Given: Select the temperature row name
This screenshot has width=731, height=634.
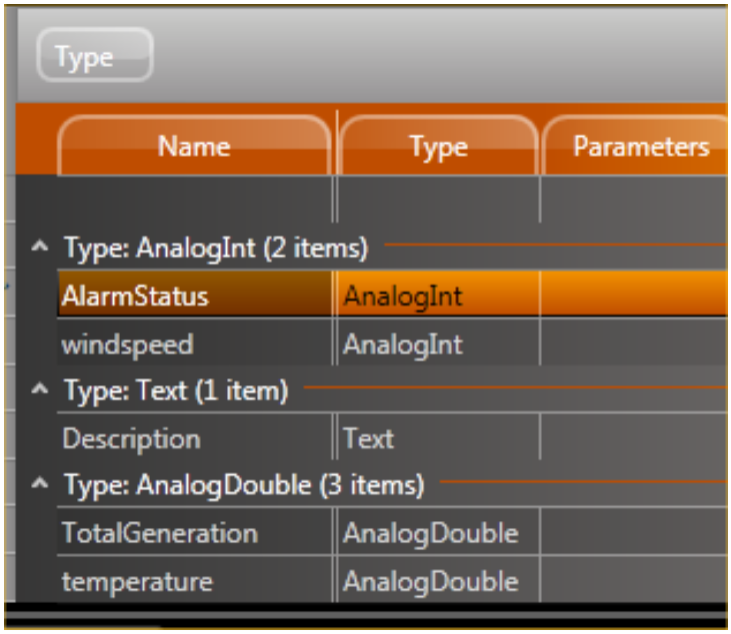Looking at the screenshot, I should tap(137, 581).
